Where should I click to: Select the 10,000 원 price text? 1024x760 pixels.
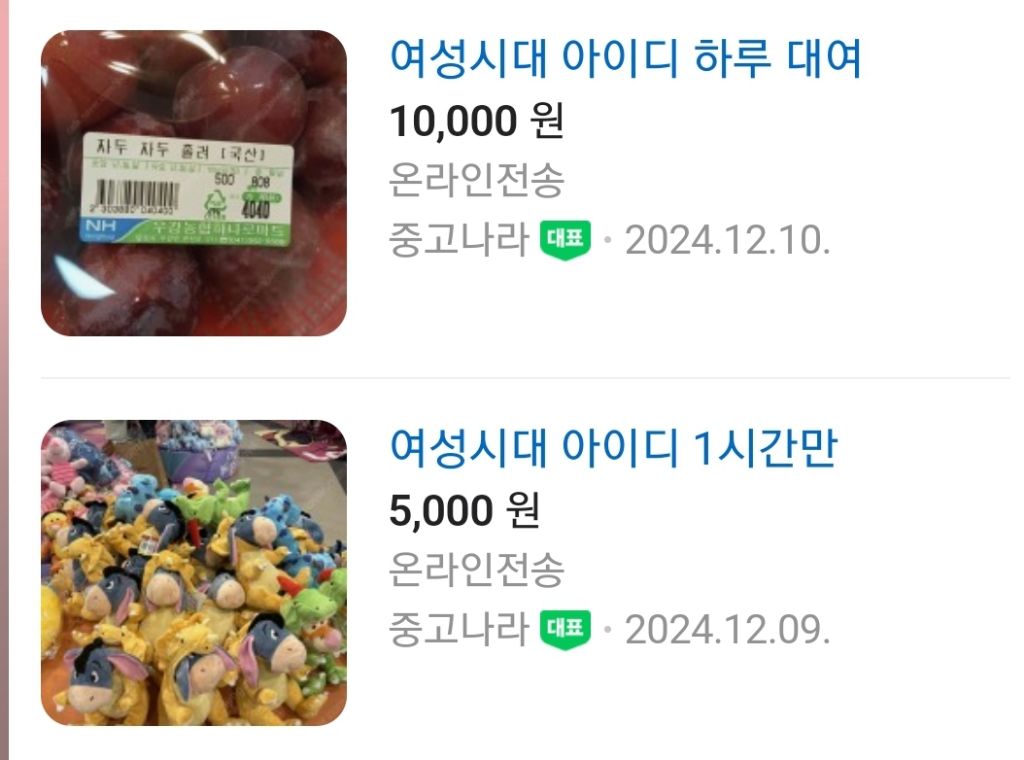pyautogui.click(x=476, y=121)
